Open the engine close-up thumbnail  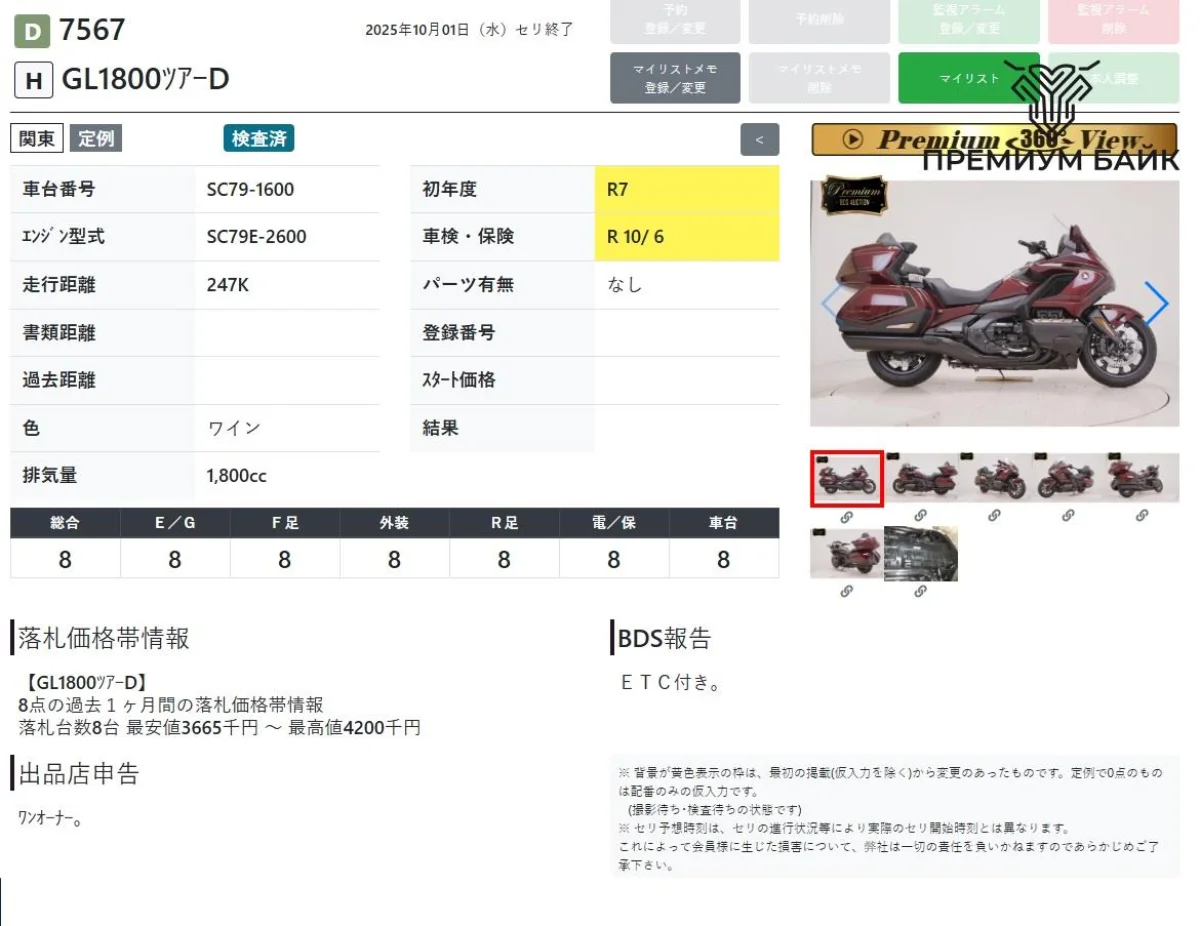click(920, 553)
